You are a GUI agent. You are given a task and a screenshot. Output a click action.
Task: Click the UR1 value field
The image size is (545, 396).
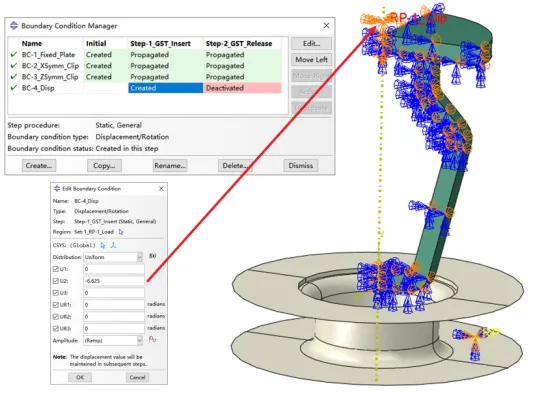tap(114, 305)
